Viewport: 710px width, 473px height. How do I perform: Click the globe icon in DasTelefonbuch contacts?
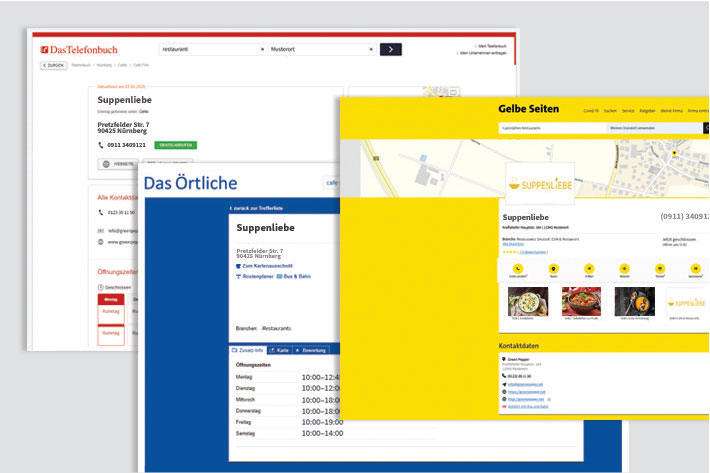(101, 242)
